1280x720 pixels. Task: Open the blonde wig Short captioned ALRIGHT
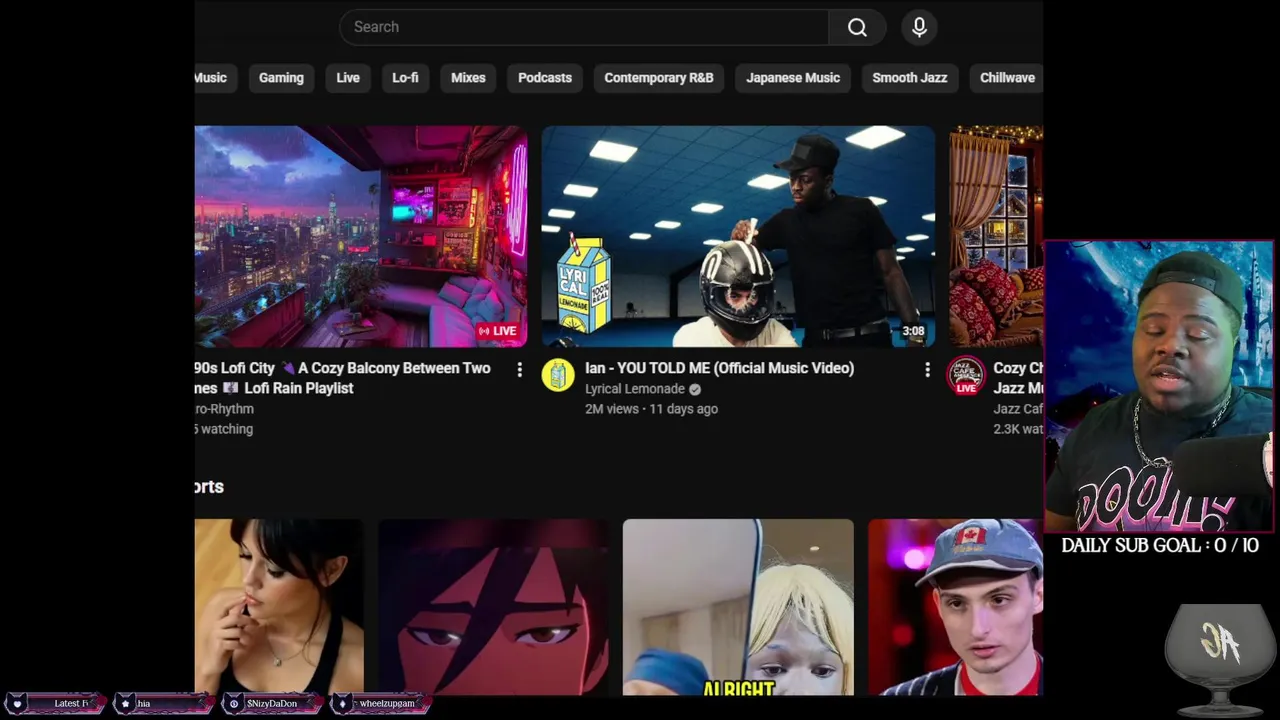(738, 607)
